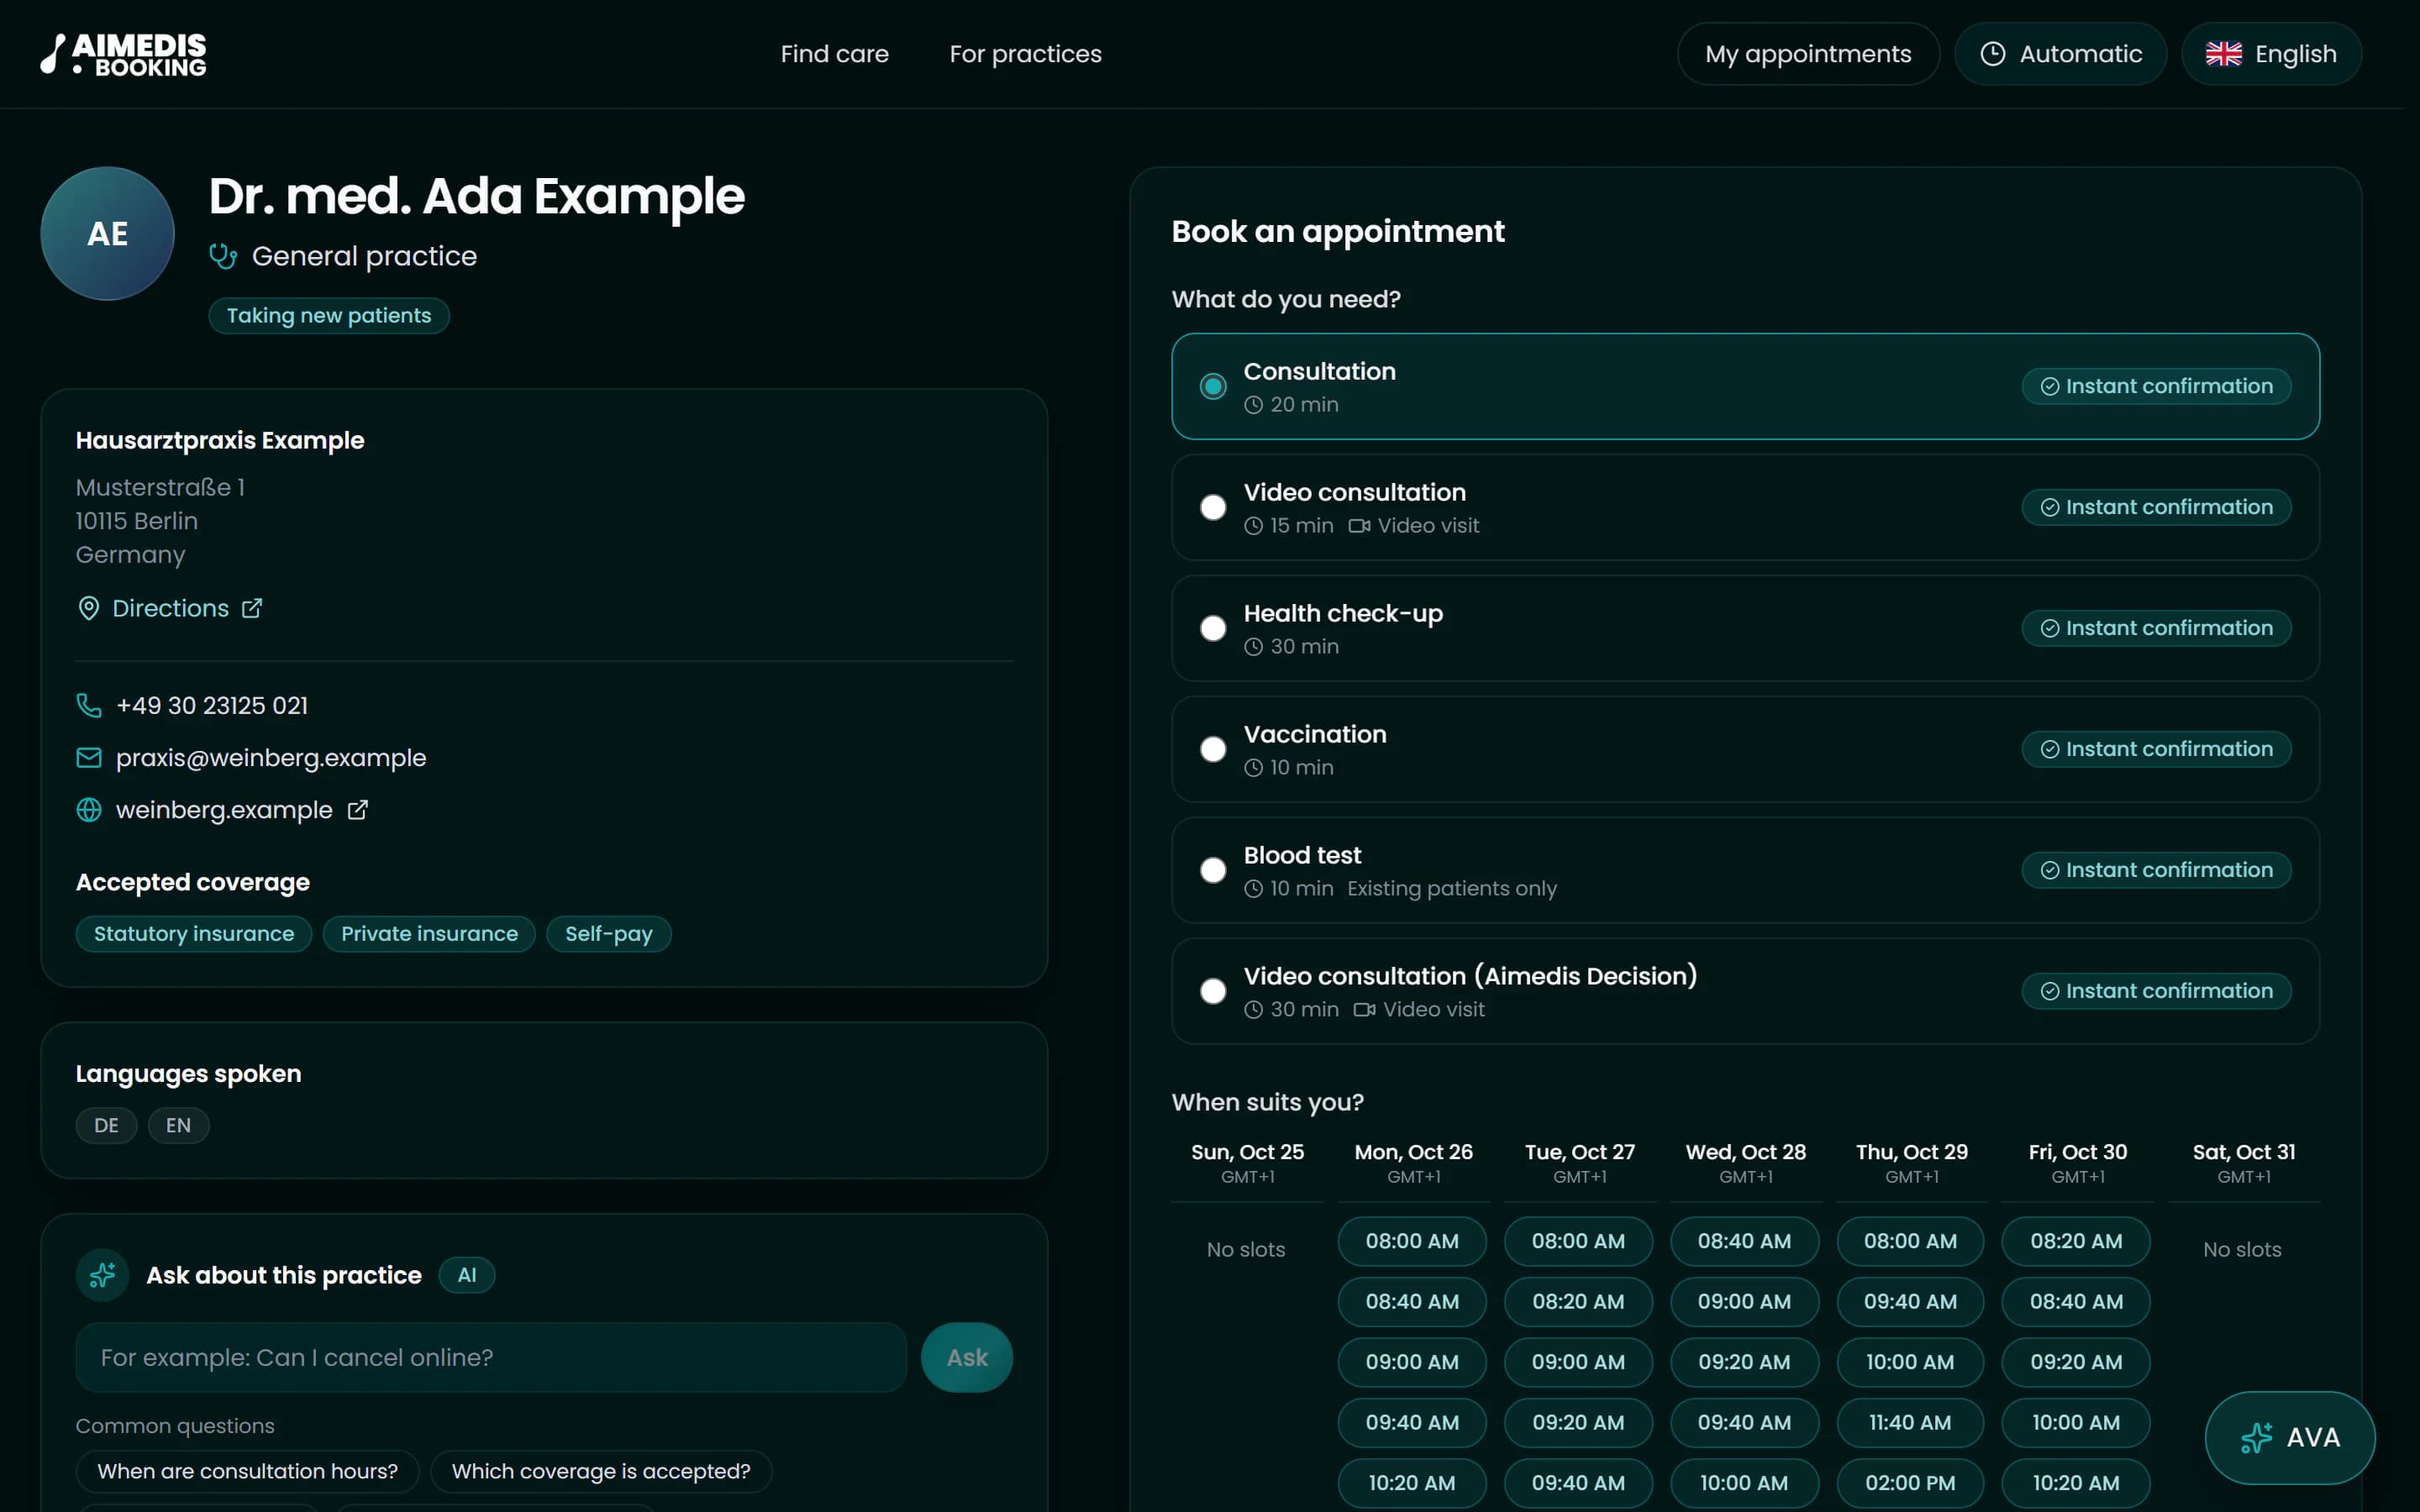
Task: Pick the 08:20 AM slot on Fri, Oct 30
Action: [x=2076, y=1241]
